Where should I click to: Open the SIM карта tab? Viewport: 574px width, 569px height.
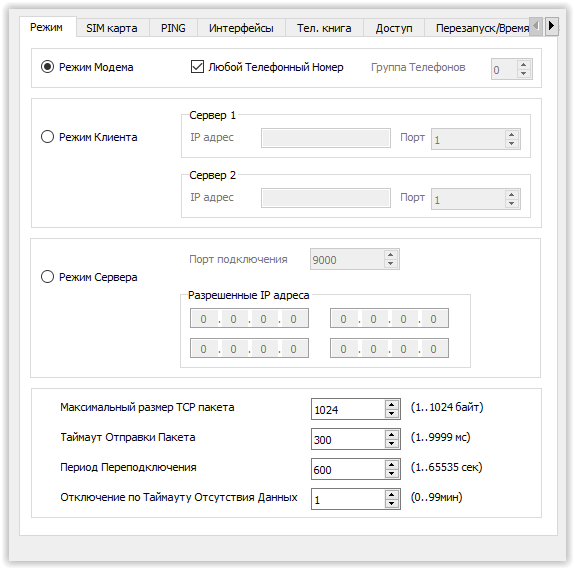point(112,28)
